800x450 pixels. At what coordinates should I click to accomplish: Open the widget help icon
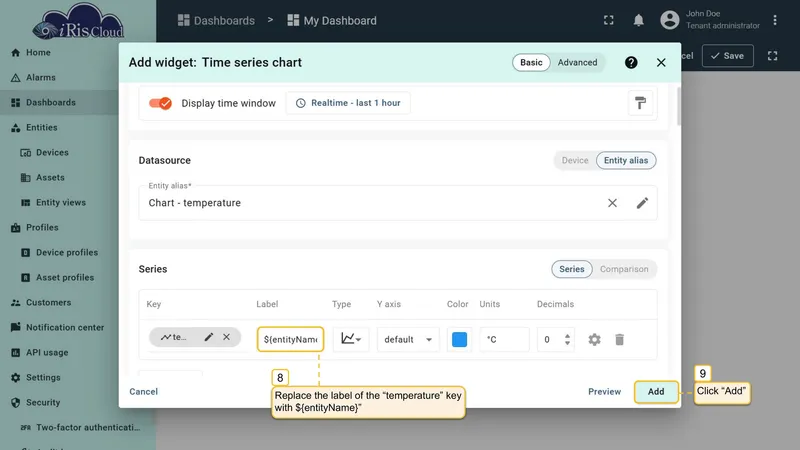click(x=631, y=62)
